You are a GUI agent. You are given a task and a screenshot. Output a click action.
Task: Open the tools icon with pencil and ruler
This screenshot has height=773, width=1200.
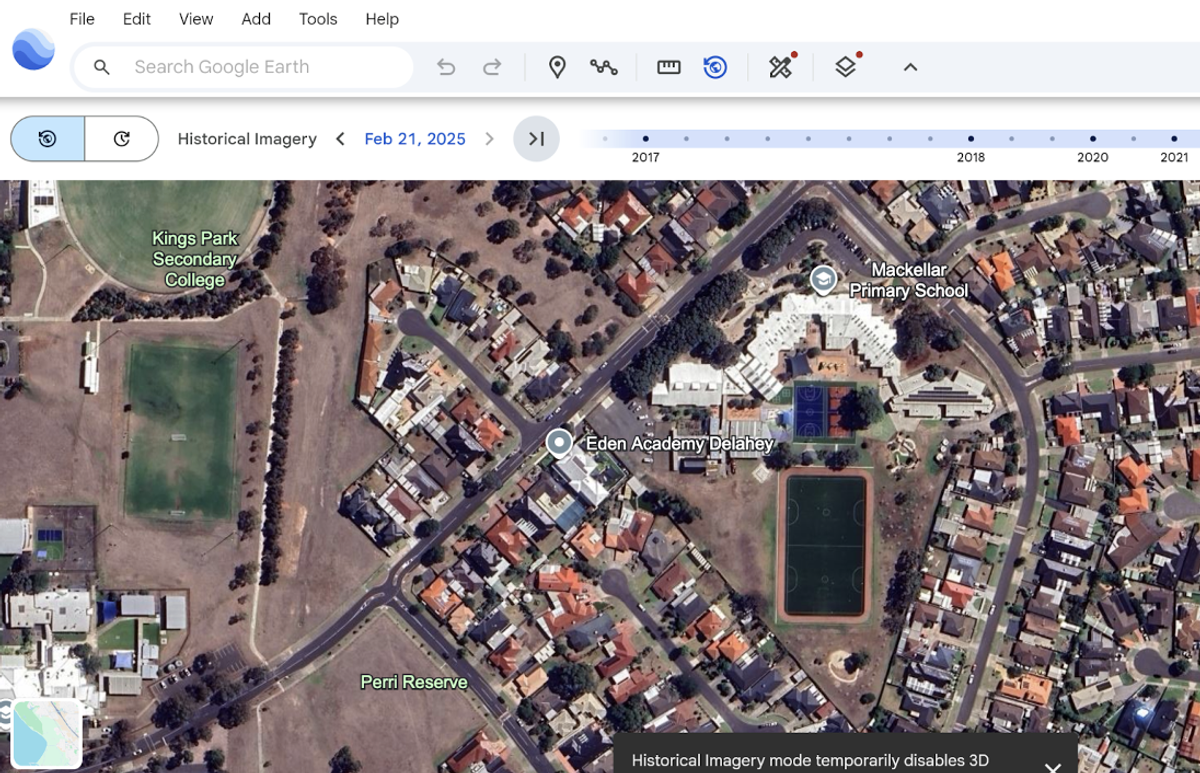point(780,67)
